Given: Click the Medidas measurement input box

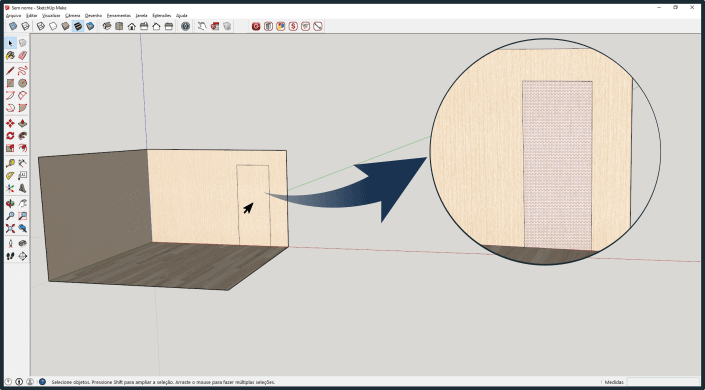Looking at the screenshot, I should coord(663,382).
